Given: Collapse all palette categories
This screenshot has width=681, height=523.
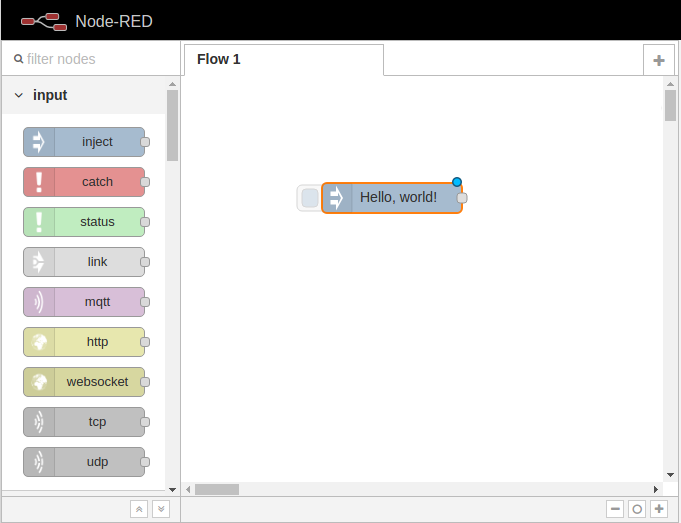Looking at the screenshot, I should [139, 509].
